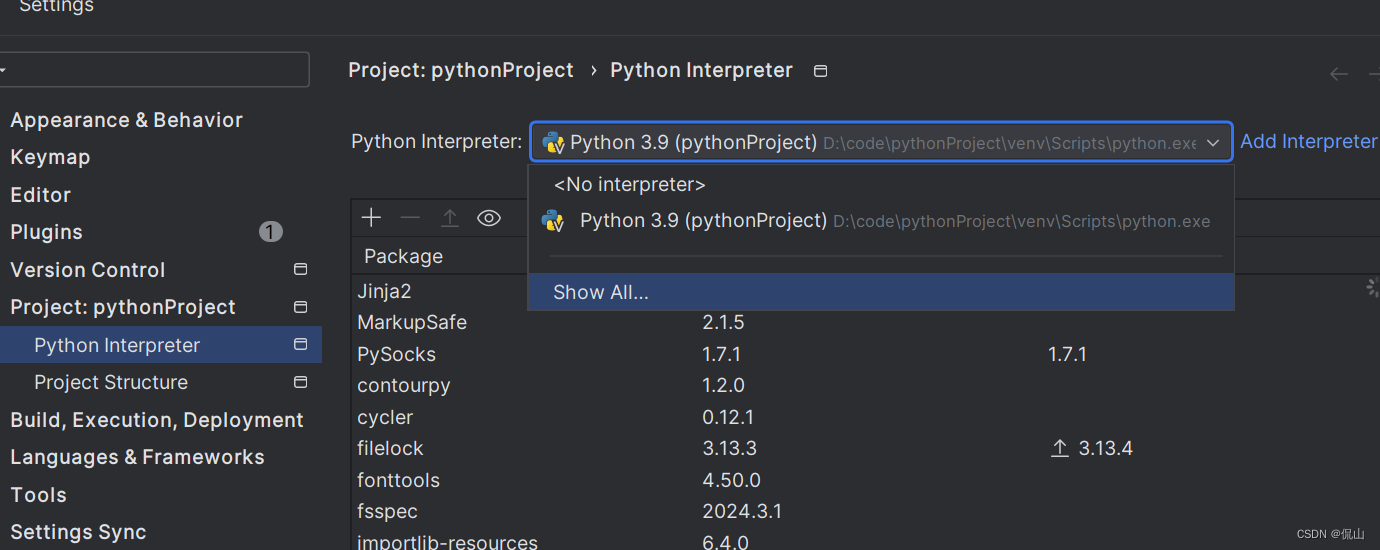Open Appearance & Behavior settings section

click(127, 120)
